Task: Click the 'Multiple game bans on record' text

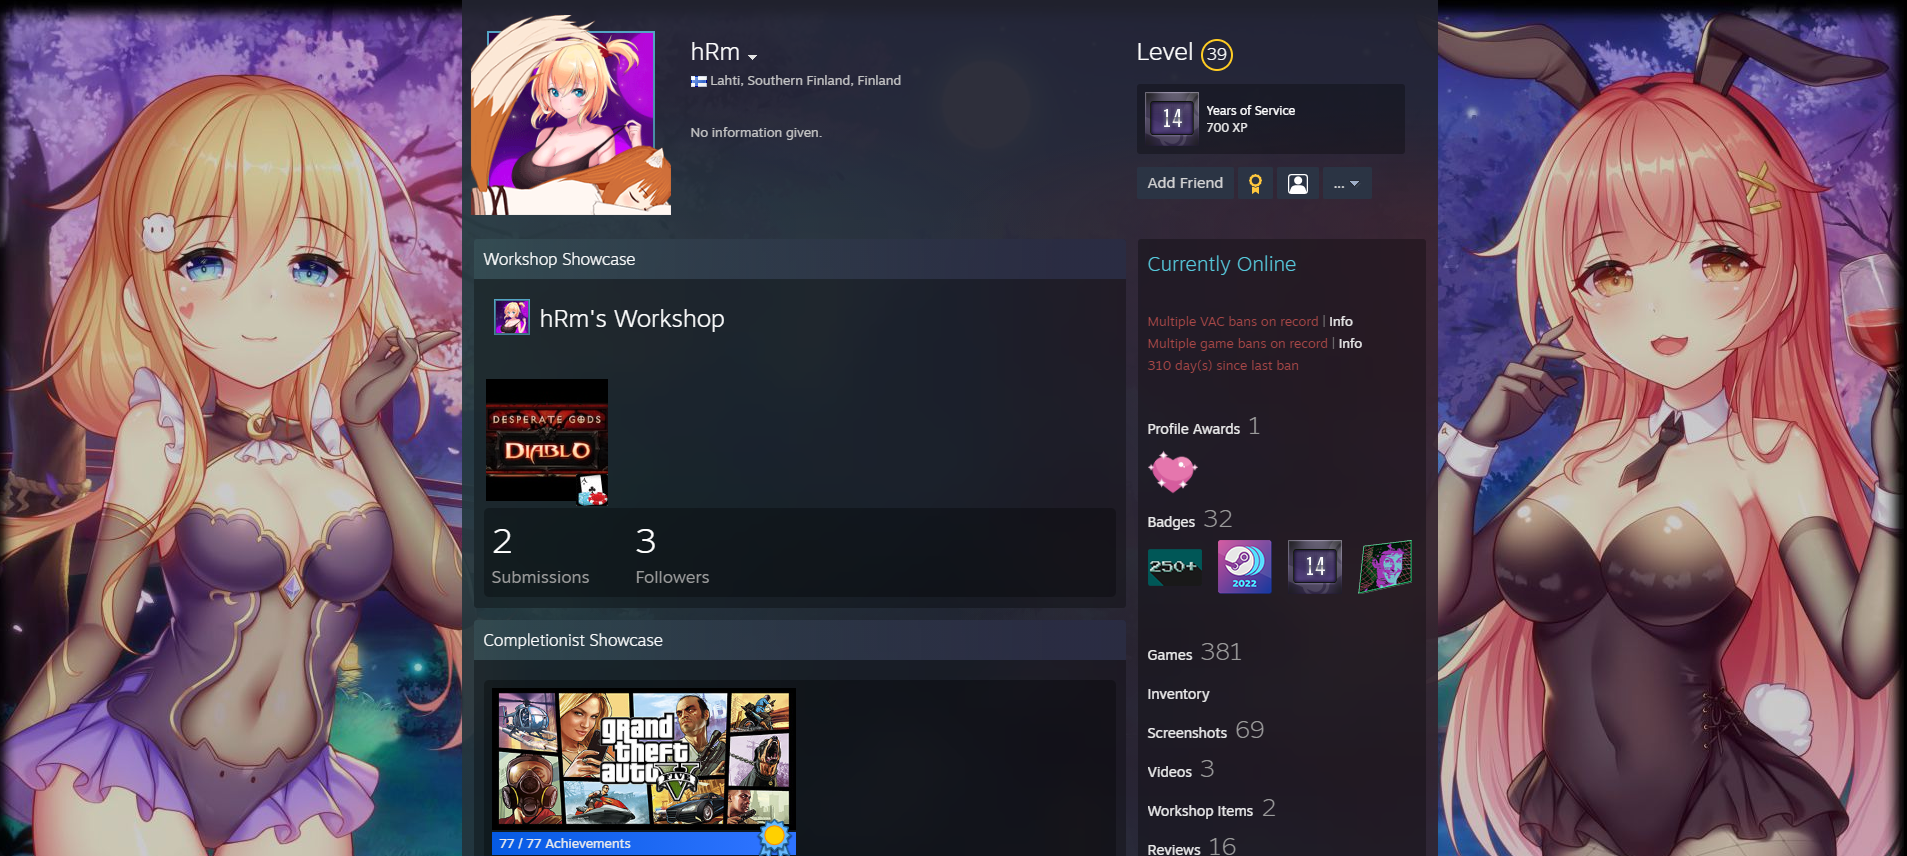Action: (x=1237, y=343)
